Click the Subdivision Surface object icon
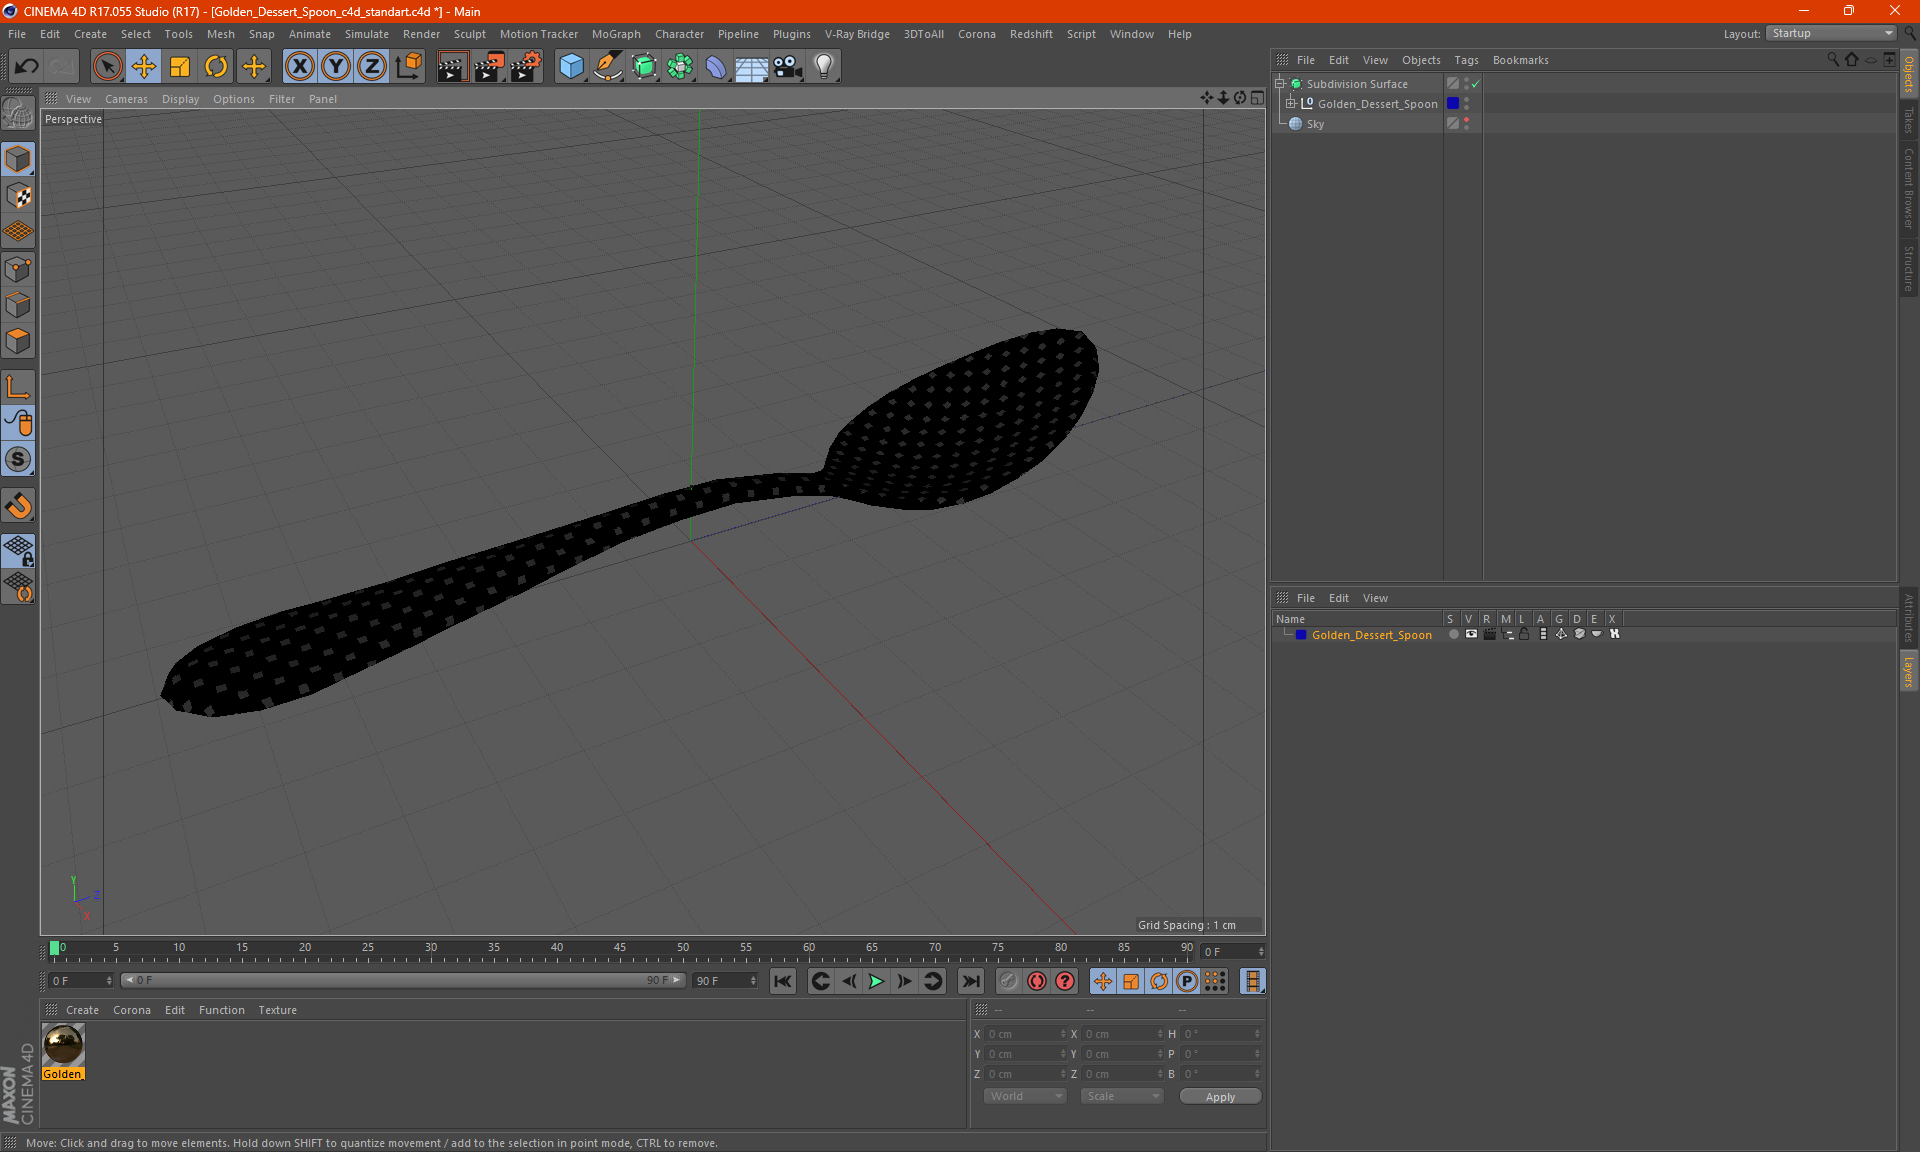1920x1152 pixels. [1293, 84]
